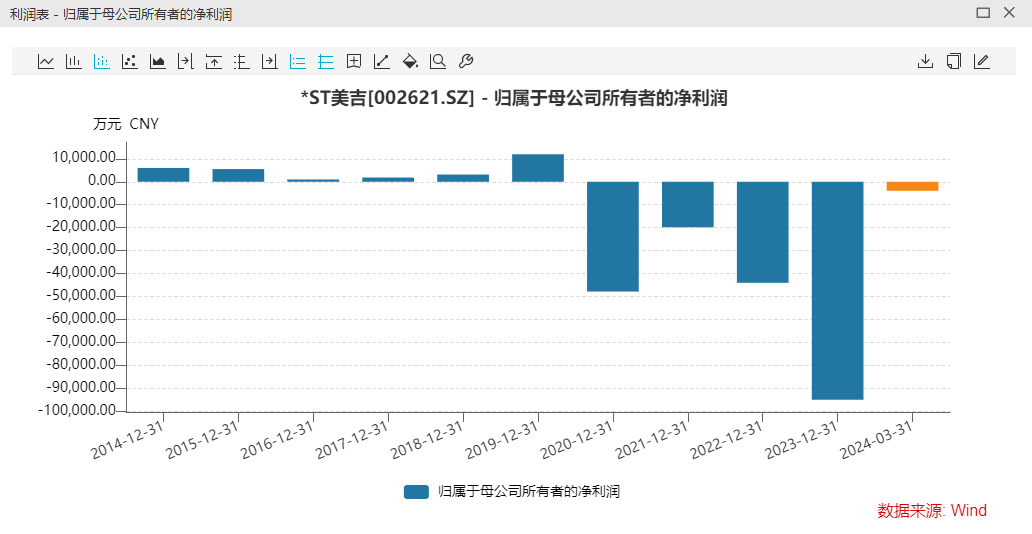Download the chart using the download icon
The height and width of the screenshot is (534, 1032).
925,61
